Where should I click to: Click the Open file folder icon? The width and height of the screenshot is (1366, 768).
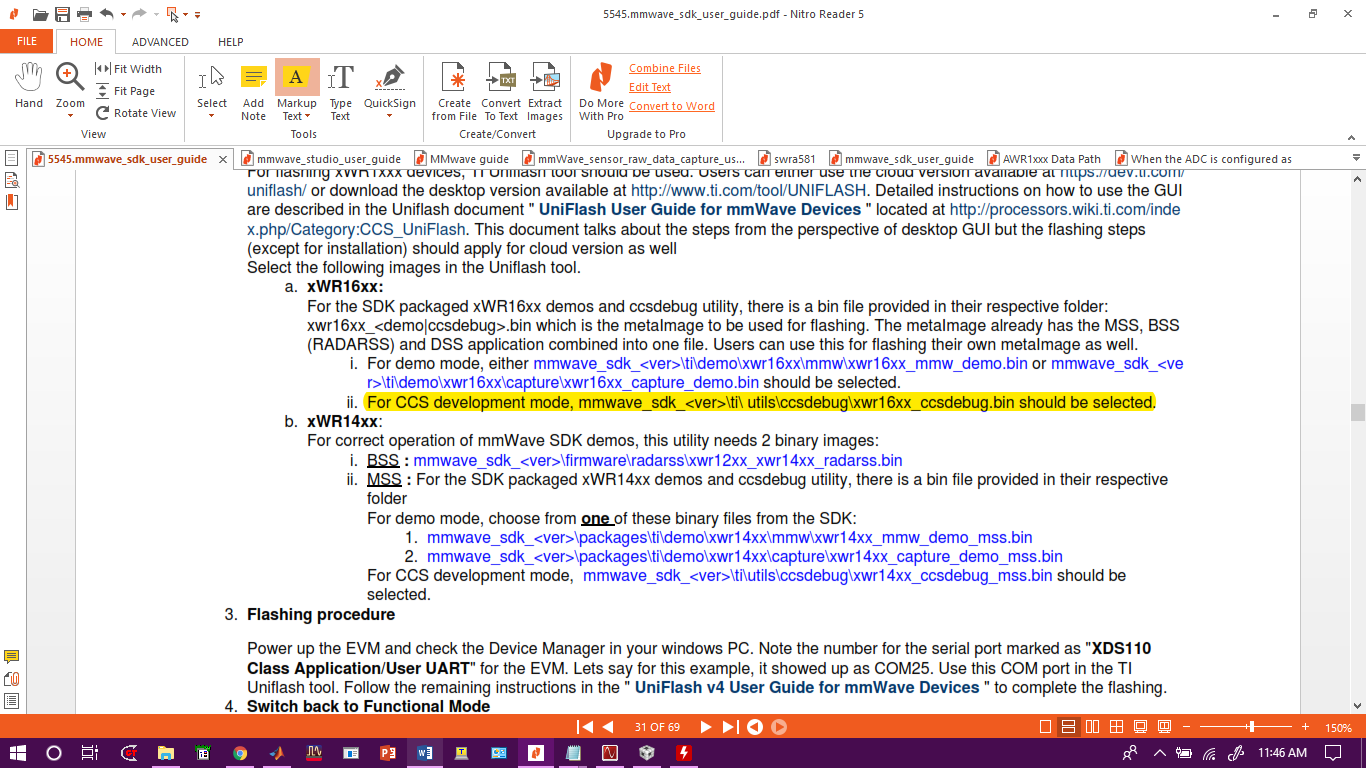40,14
